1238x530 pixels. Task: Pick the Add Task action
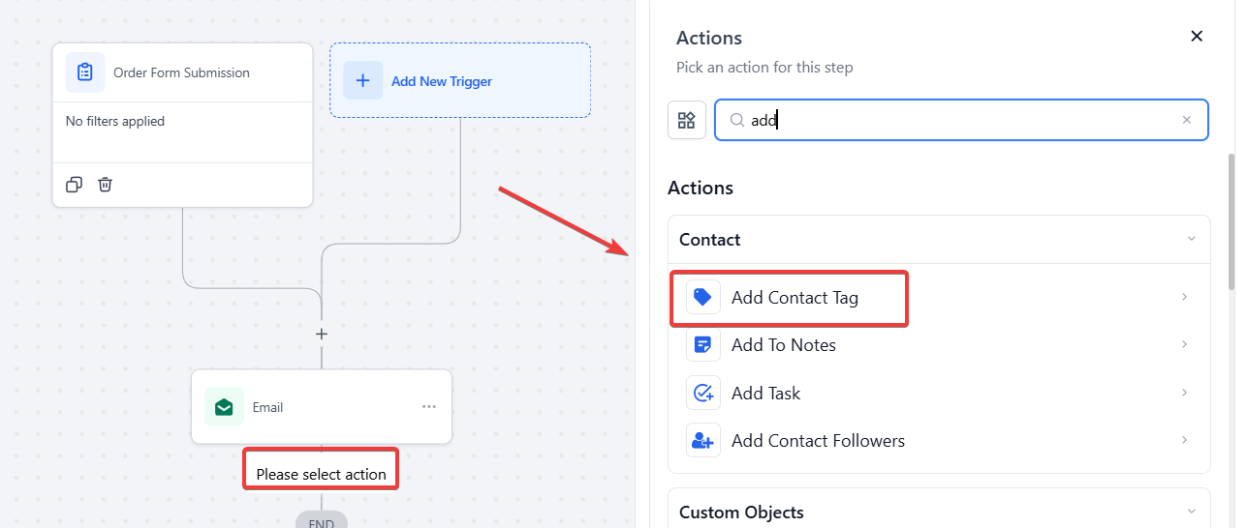pyautogui.click(x=765, y=393)
